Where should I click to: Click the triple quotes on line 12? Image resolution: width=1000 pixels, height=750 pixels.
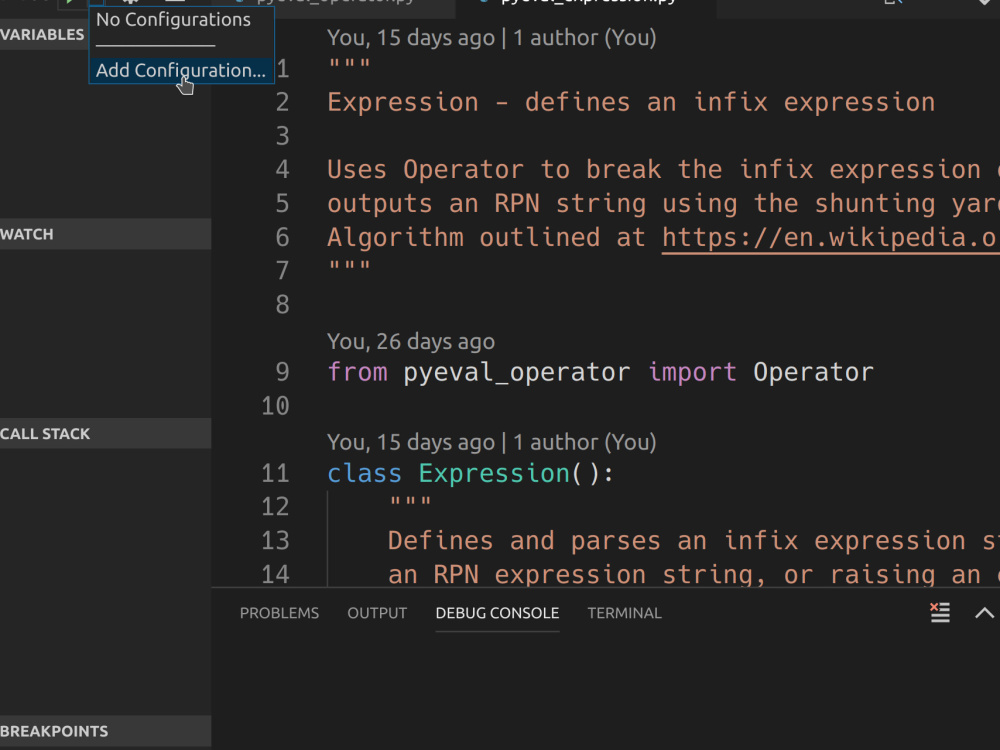410,503
